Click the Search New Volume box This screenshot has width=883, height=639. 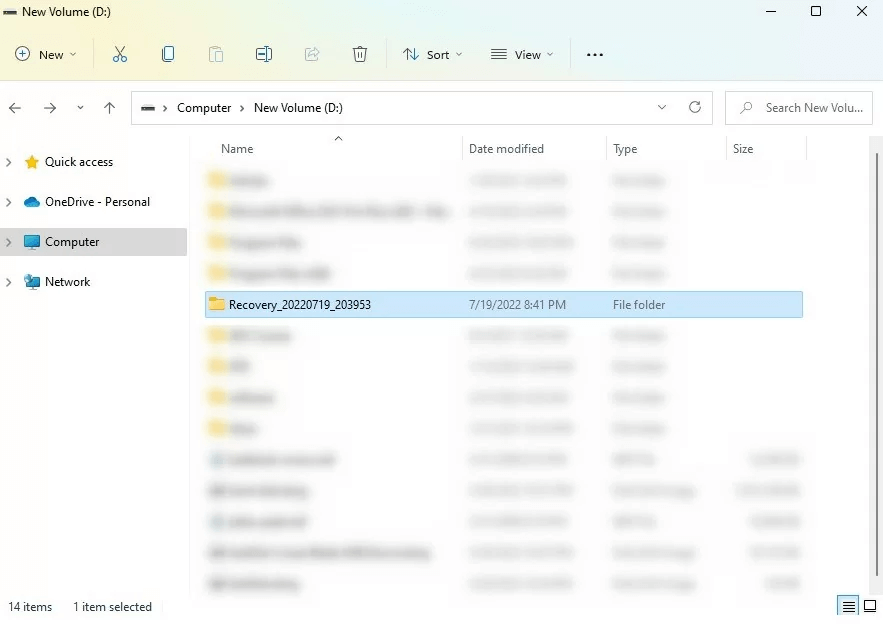[798, 107]
